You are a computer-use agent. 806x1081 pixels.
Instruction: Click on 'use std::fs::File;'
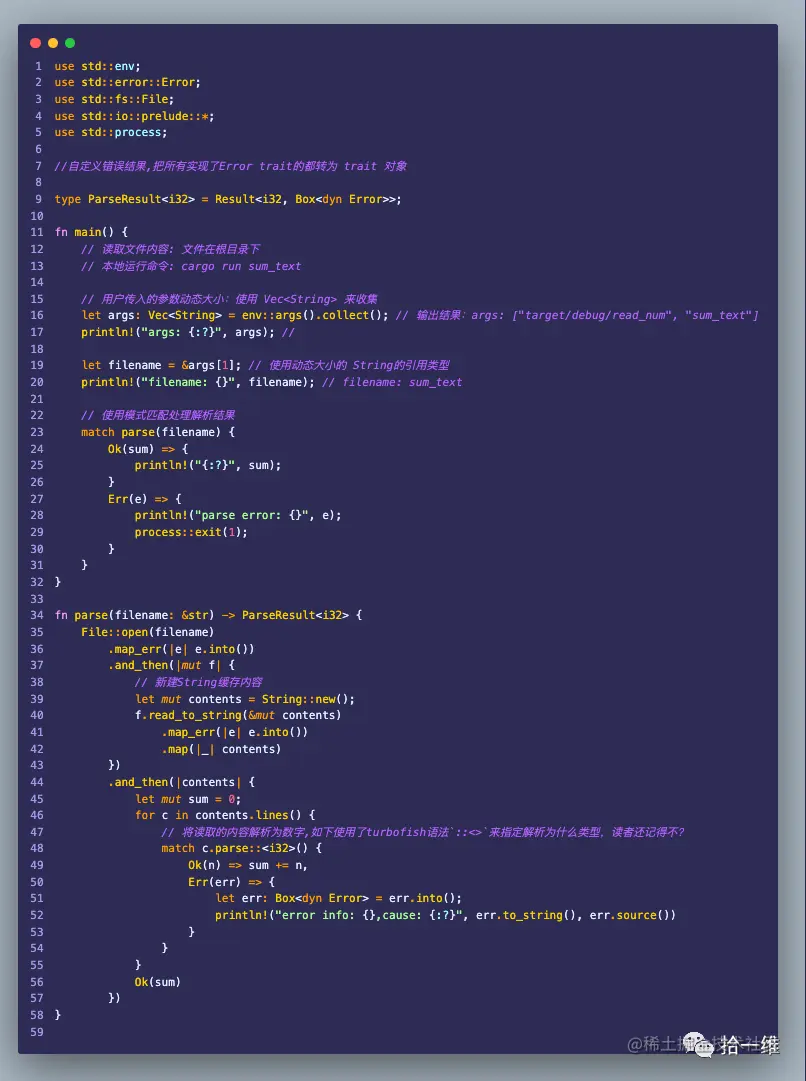coord(114,99)
